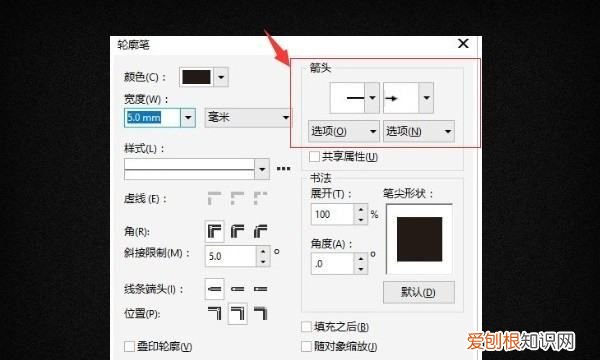Select round corner 角 option
The width and height of the screenshot is (600, 360).
(x=237, y=231)
